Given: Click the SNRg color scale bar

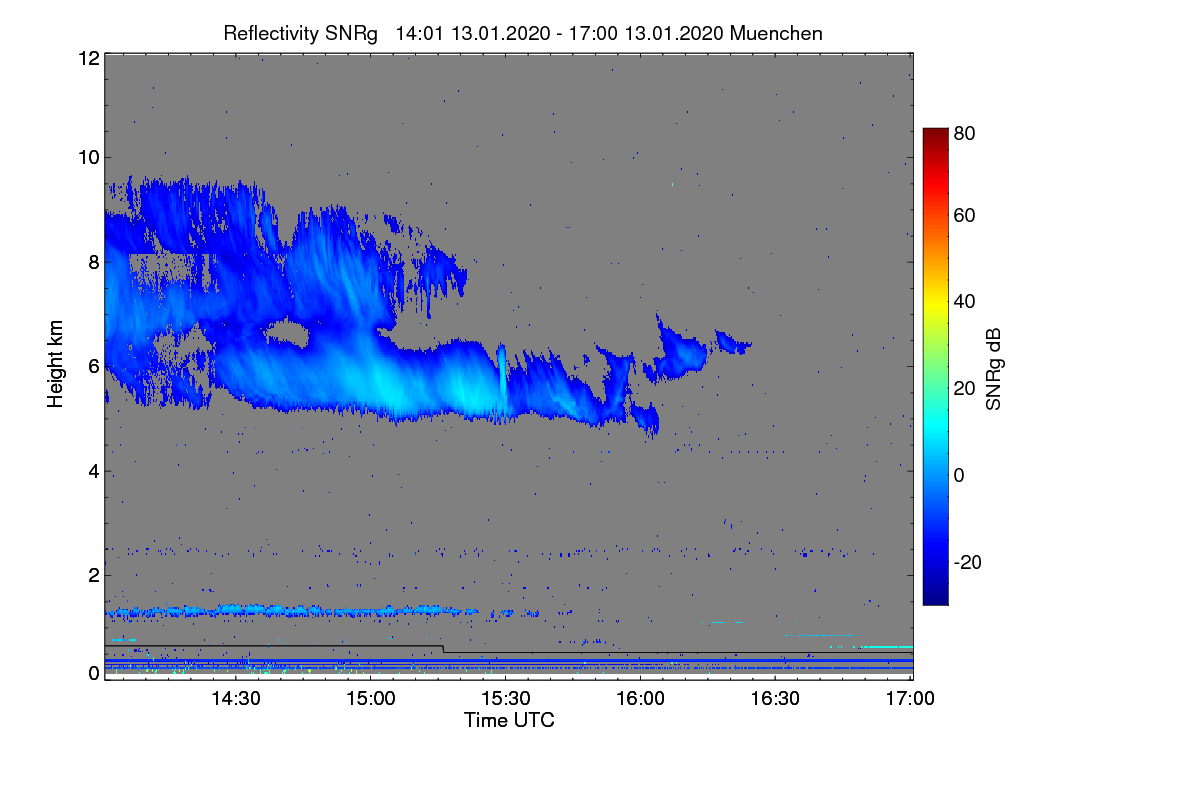Looking at the screenshot, I should coord(935,366).
